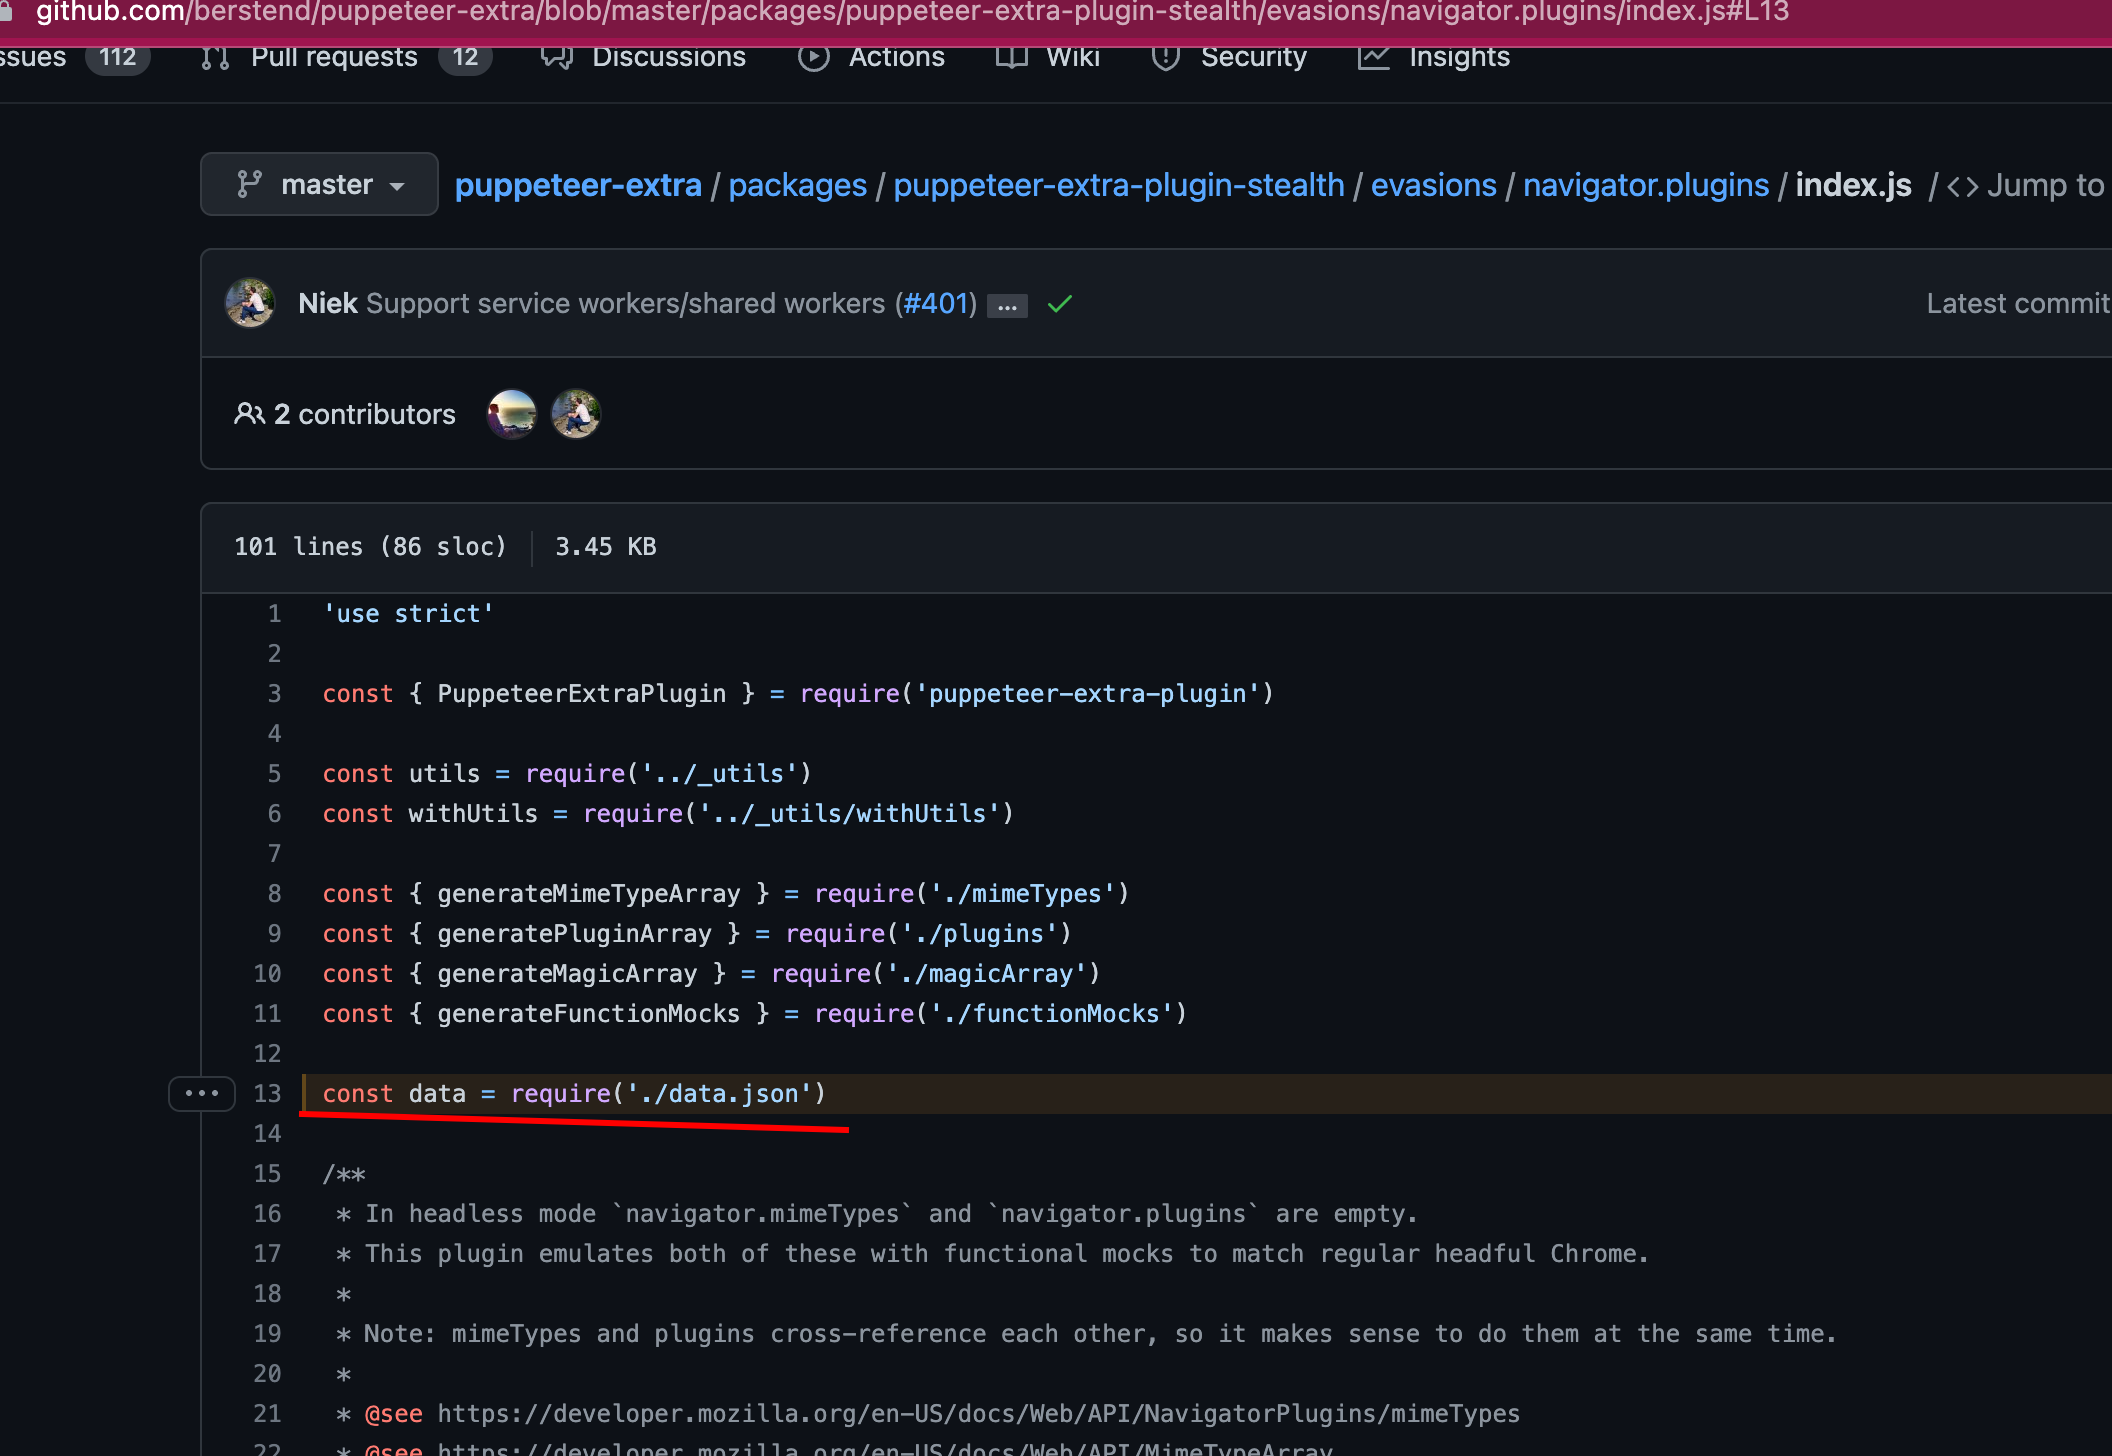Click the green commit status checkmark
Image resolution: width=2112 pixels, height=1456 pixels.
(x=1059, y=304)
